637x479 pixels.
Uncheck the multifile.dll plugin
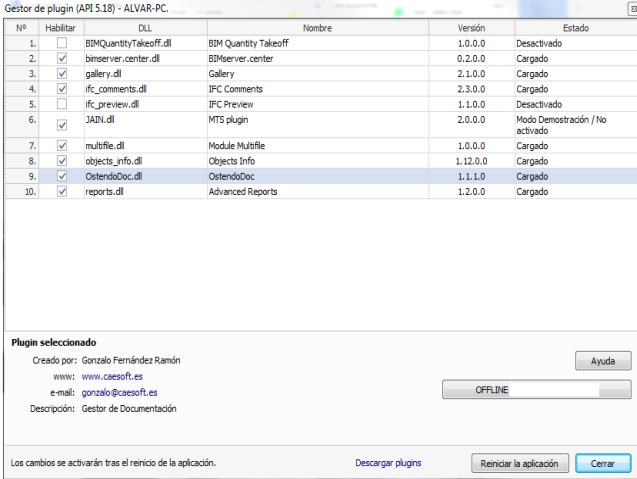[62, 146]
